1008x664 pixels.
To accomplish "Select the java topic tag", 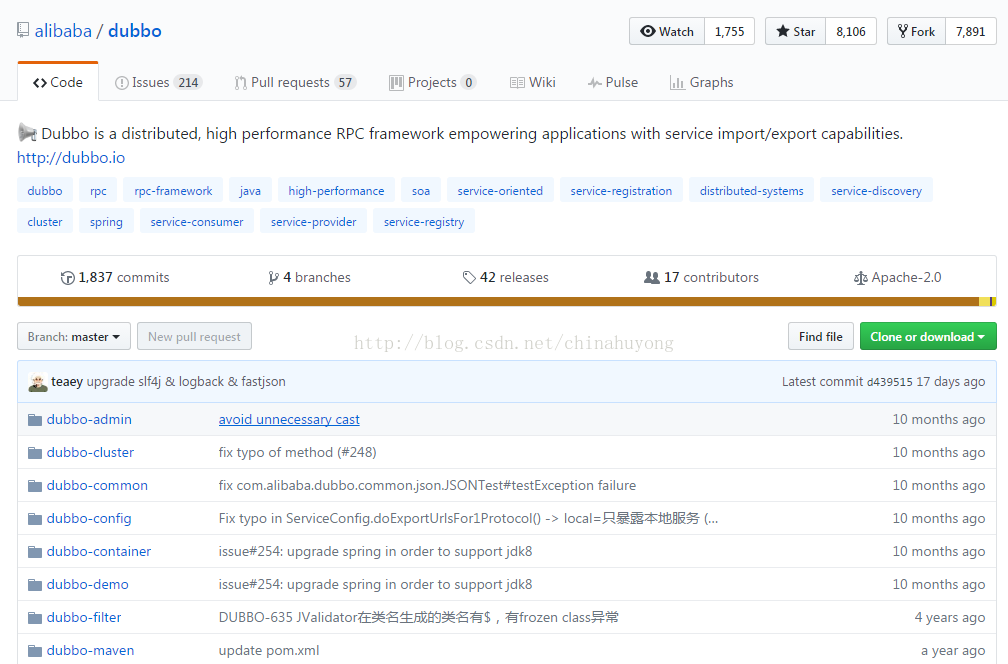I will [250, 190].
